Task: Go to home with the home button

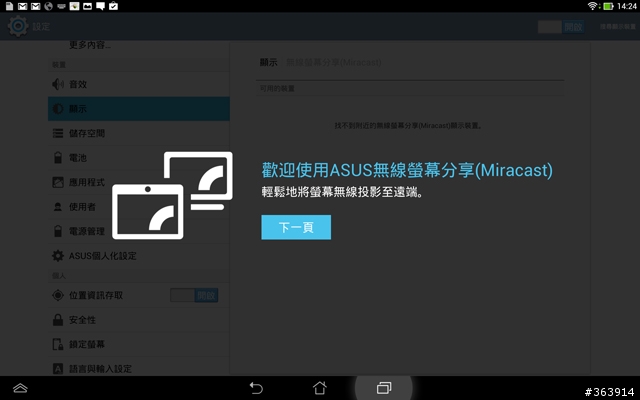Action: click(320, 388)
